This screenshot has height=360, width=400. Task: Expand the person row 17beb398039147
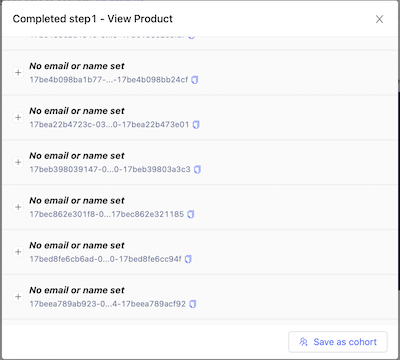click(18, 162)
